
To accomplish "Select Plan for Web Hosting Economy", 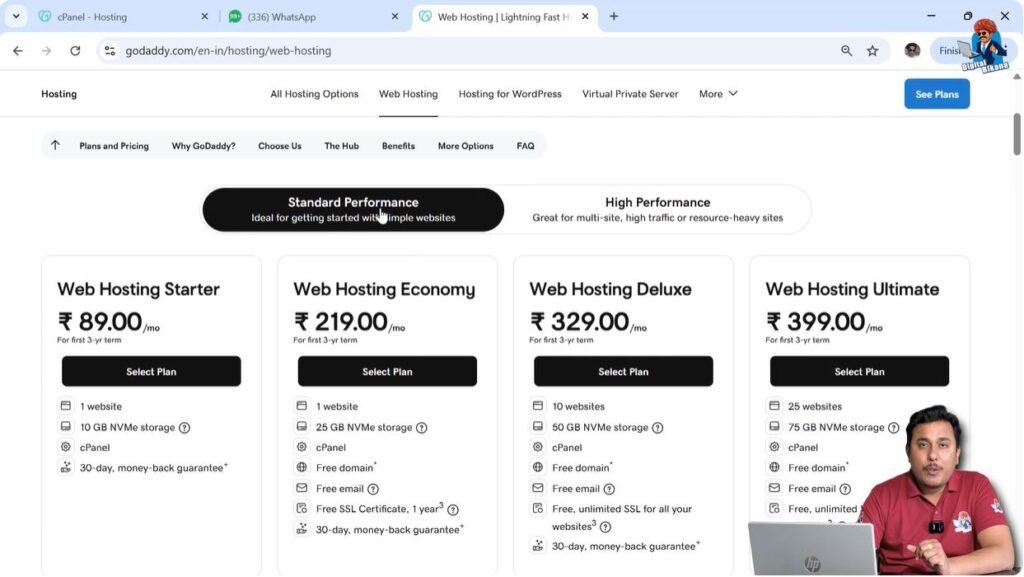I will click(387, 371).
